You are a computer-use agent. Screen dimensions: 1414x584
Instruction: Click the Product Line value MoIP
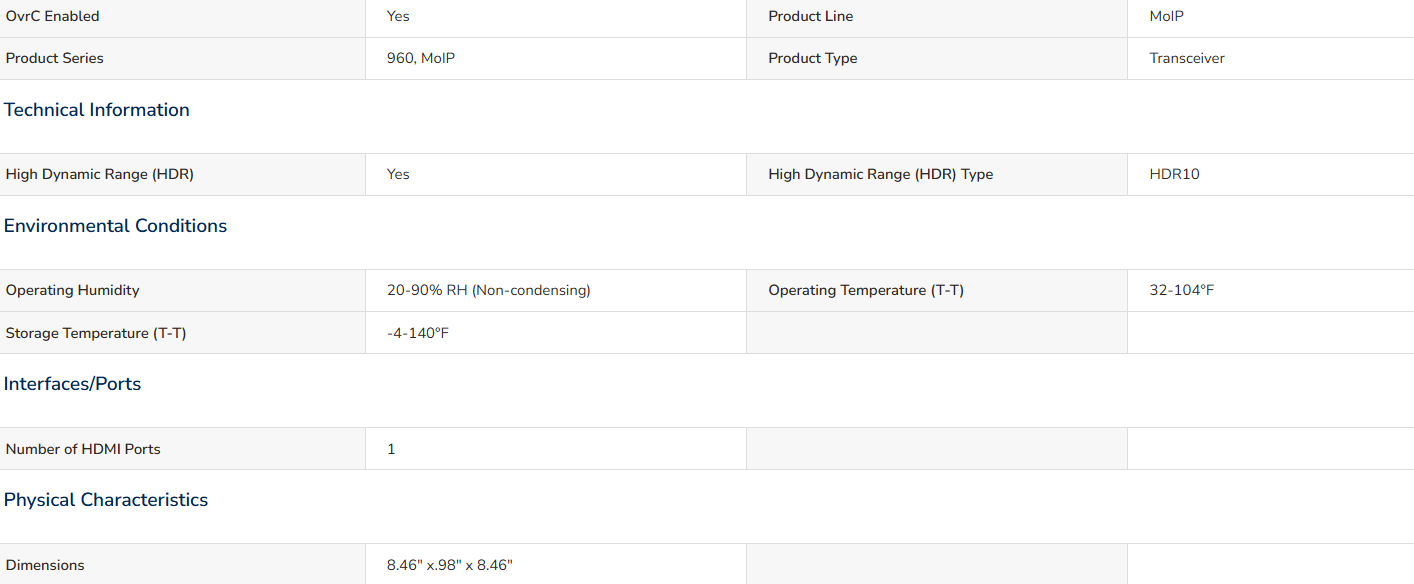(1167, 16)
